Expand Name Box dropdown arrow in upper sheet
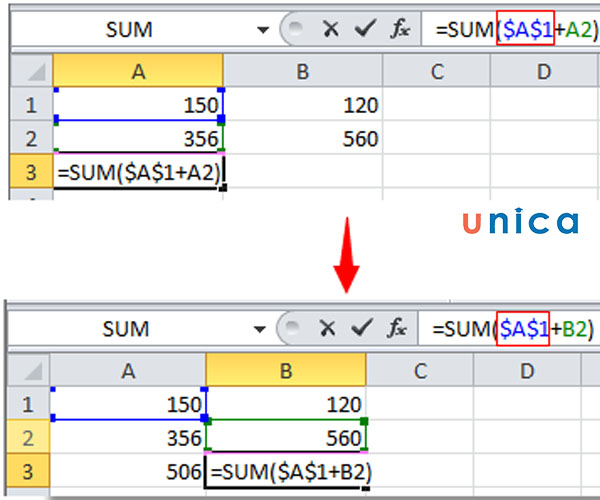600x500 pixels. [x=263, y=30]
